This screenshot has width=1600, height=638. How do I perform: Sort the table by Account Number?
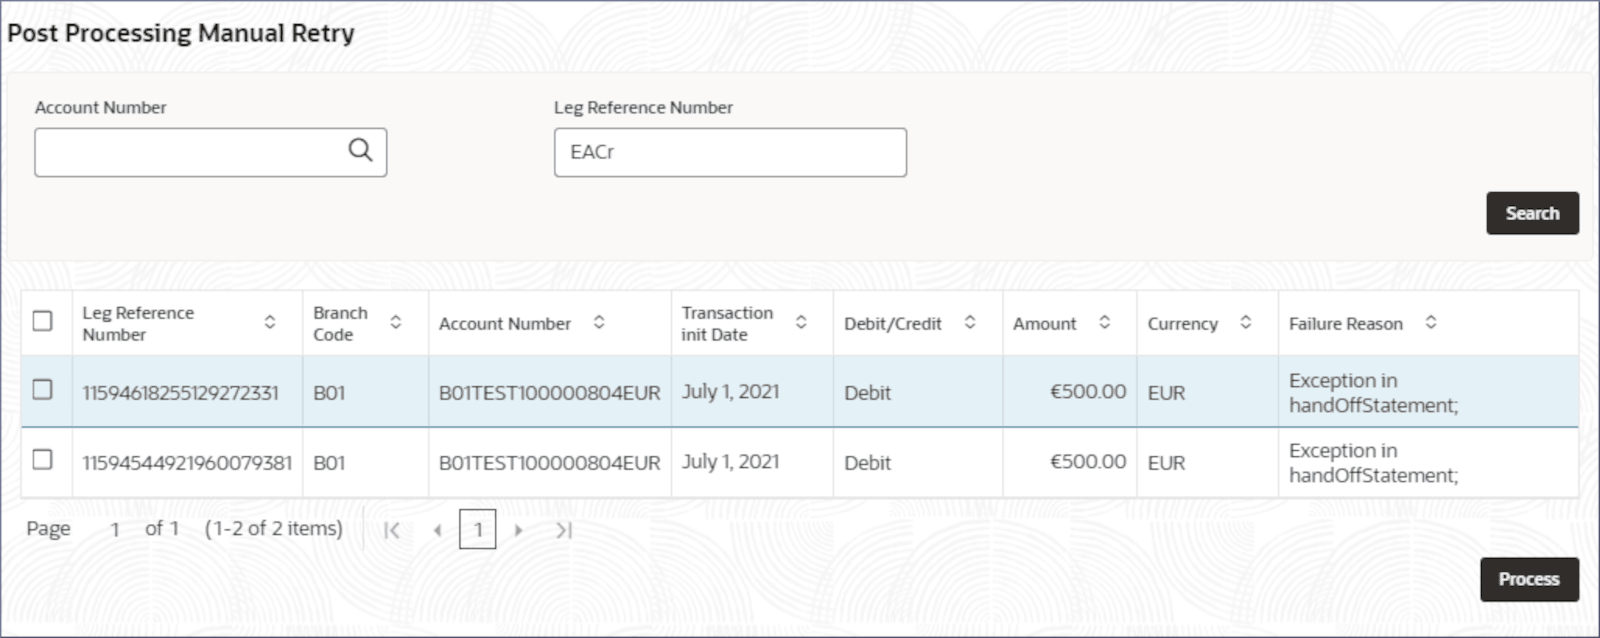click(599, 322)
